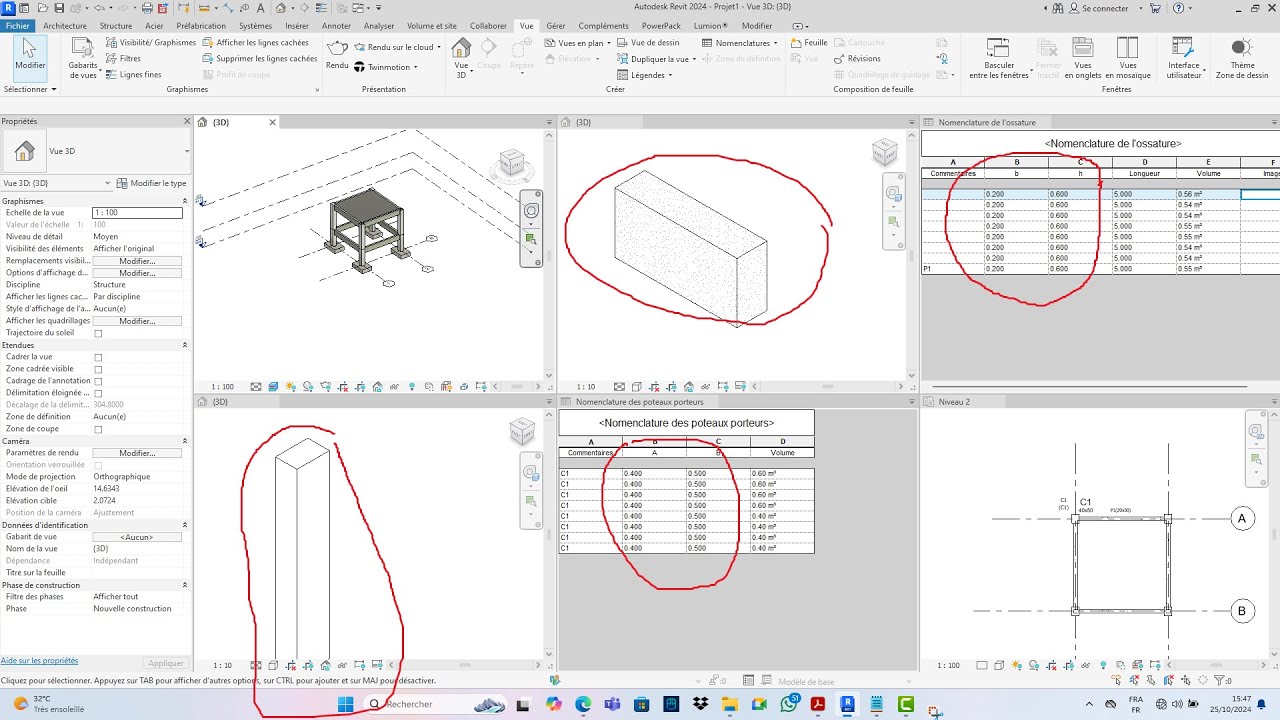1280x720 pixels.
Task: Open Interface utilisateur dropdown
Action: 1184,58
